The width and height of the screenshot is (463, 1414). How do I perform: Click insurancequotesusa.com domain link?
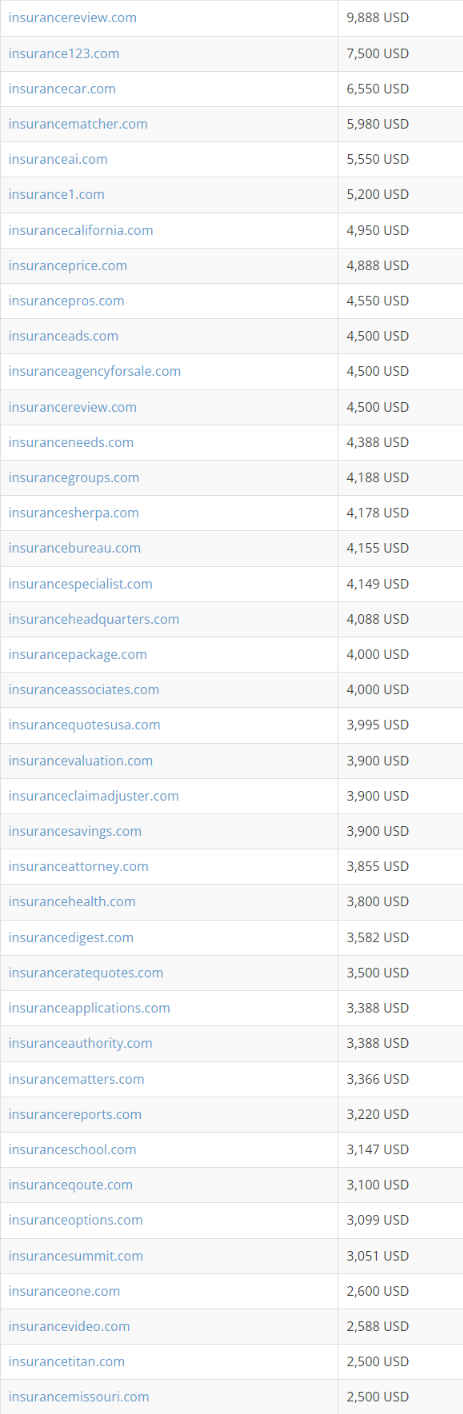pyautogui.click(x=84, y=725)
